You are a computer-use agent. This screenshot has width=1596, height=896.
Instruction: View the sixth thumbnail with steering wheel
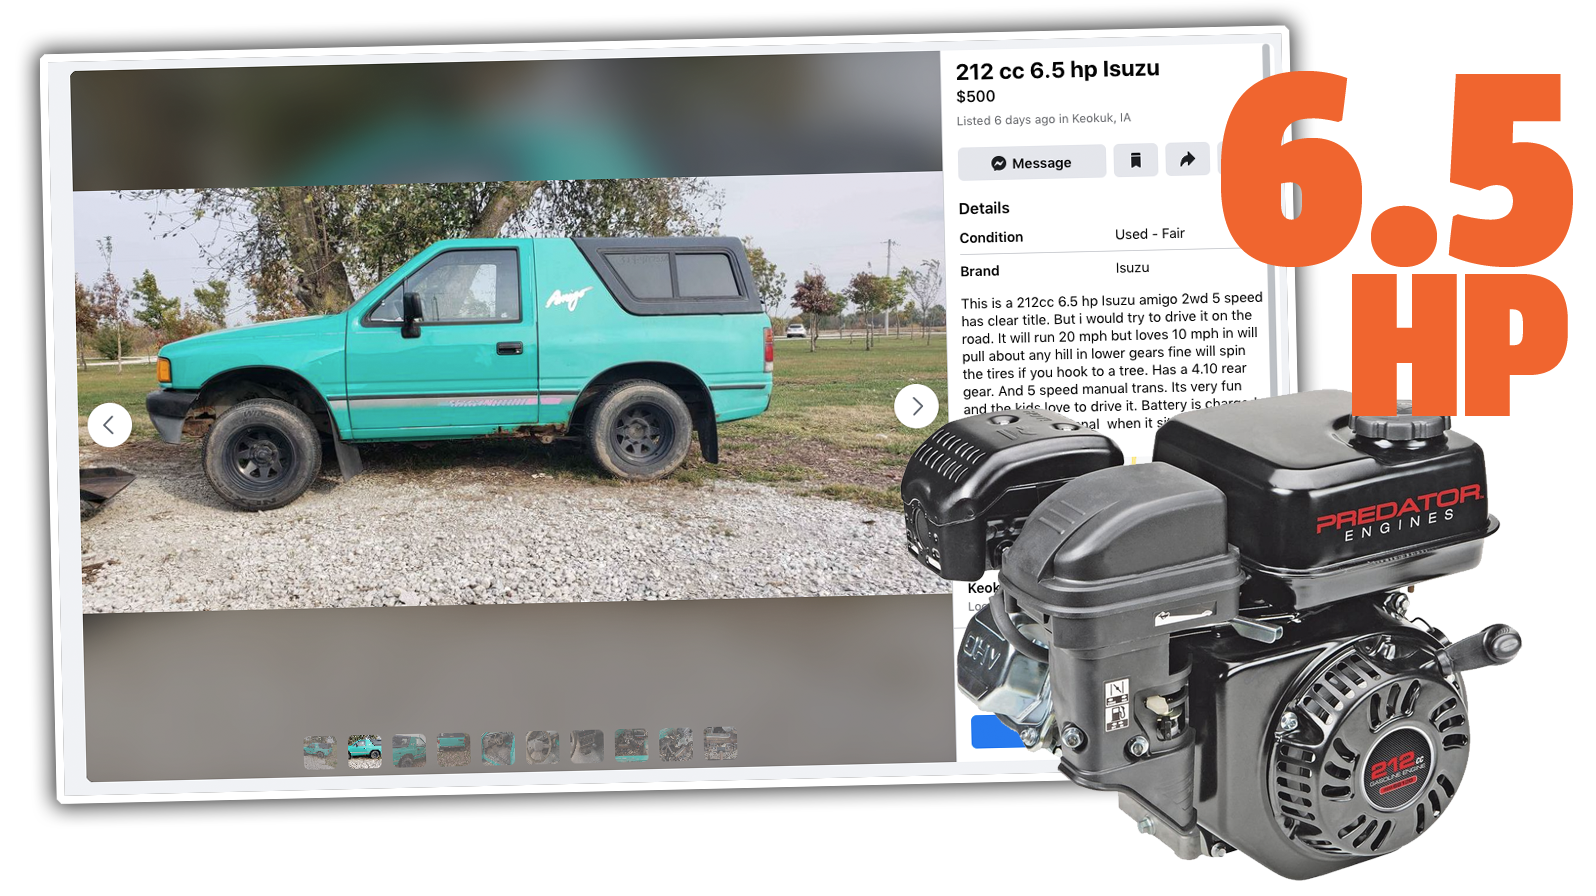click(x=542, y=746)
